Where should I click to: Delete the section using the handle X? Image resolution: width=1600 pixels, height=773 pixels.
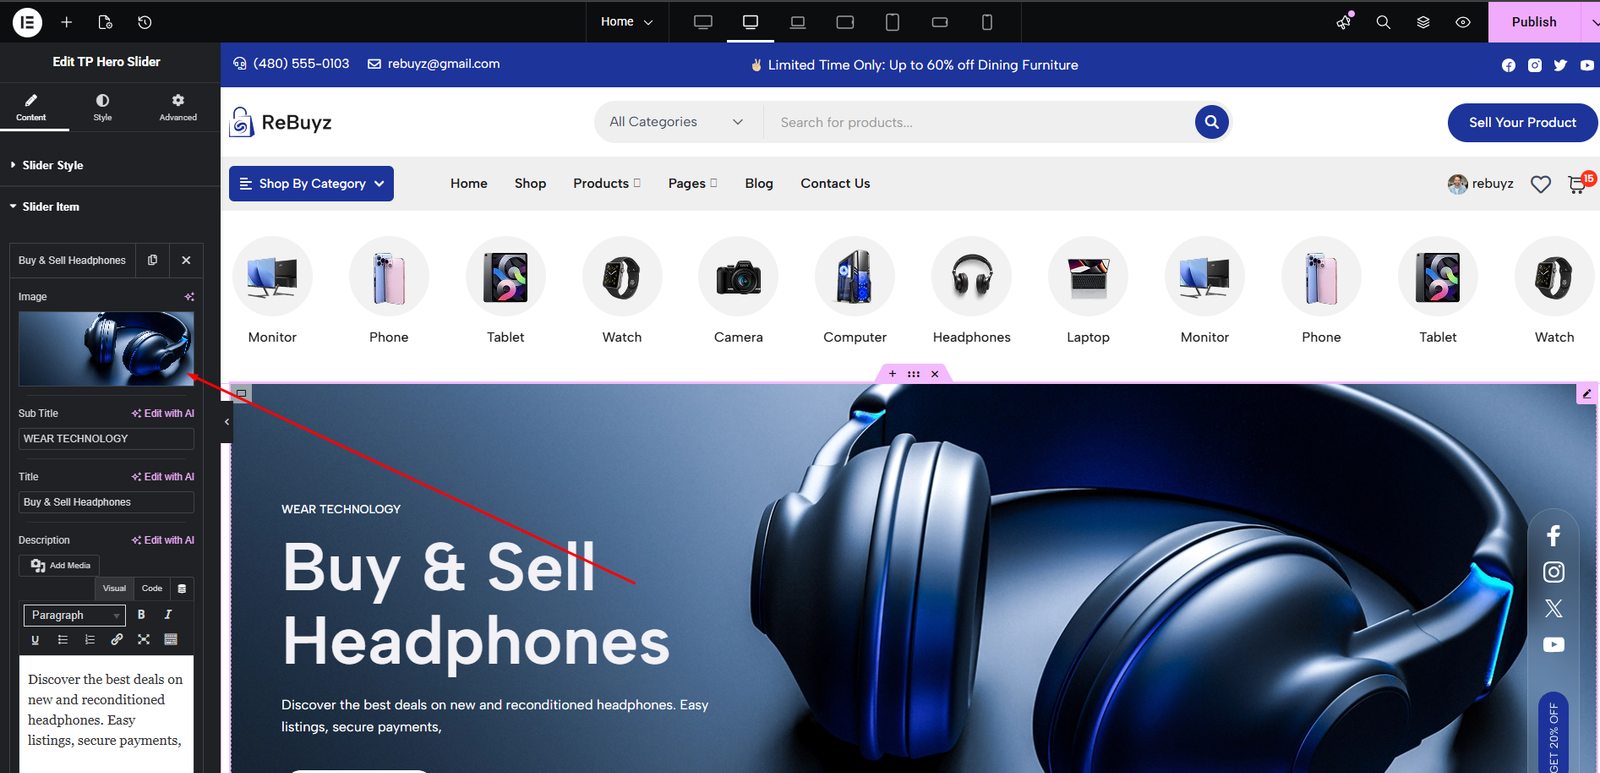[x=935, y=374]
